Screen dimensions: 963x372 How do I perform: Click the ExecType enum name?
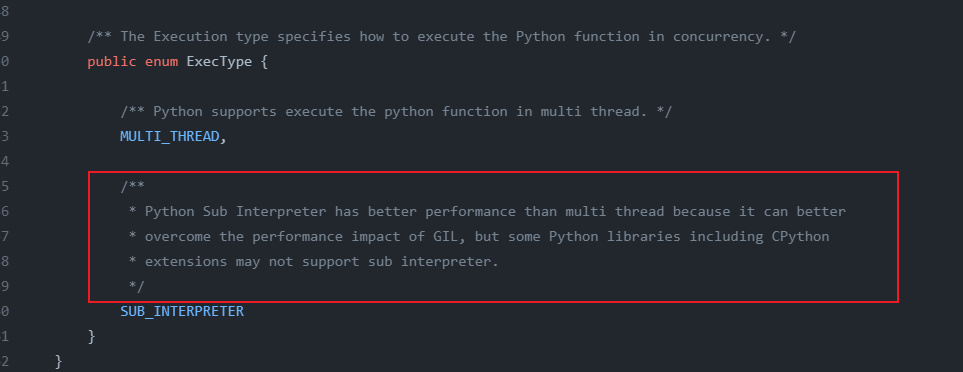[219, 61]
